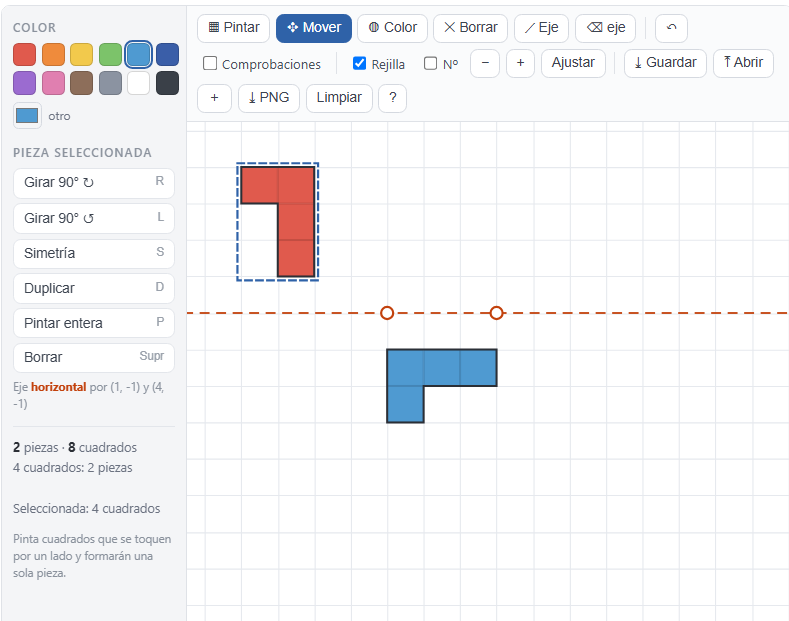The width and height of the screenshot is (789, 621).
Task: Choose the Color recolor tool
Action: click(392, 28)
